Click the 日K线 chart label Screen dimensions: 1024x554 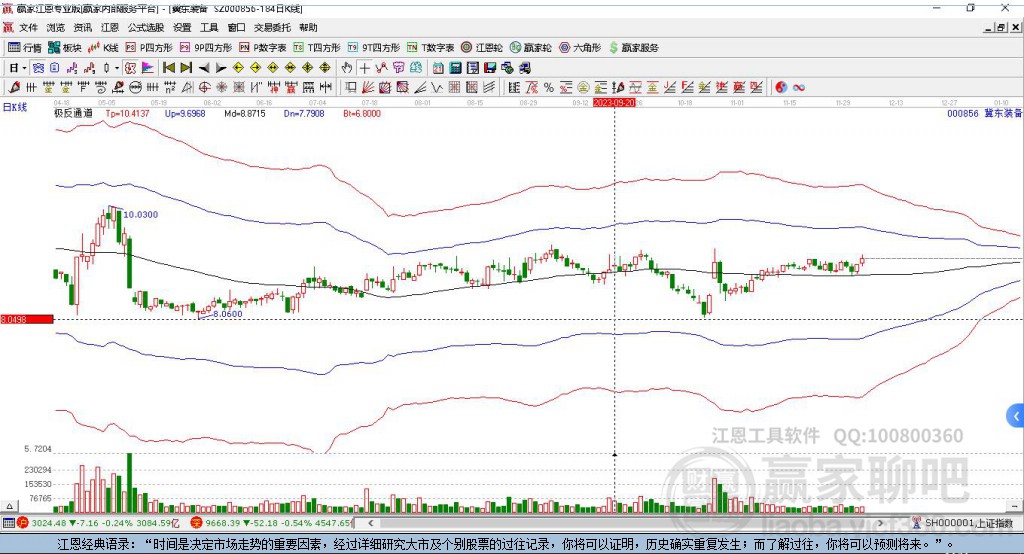pyautogui.click(x=15, y=107)
